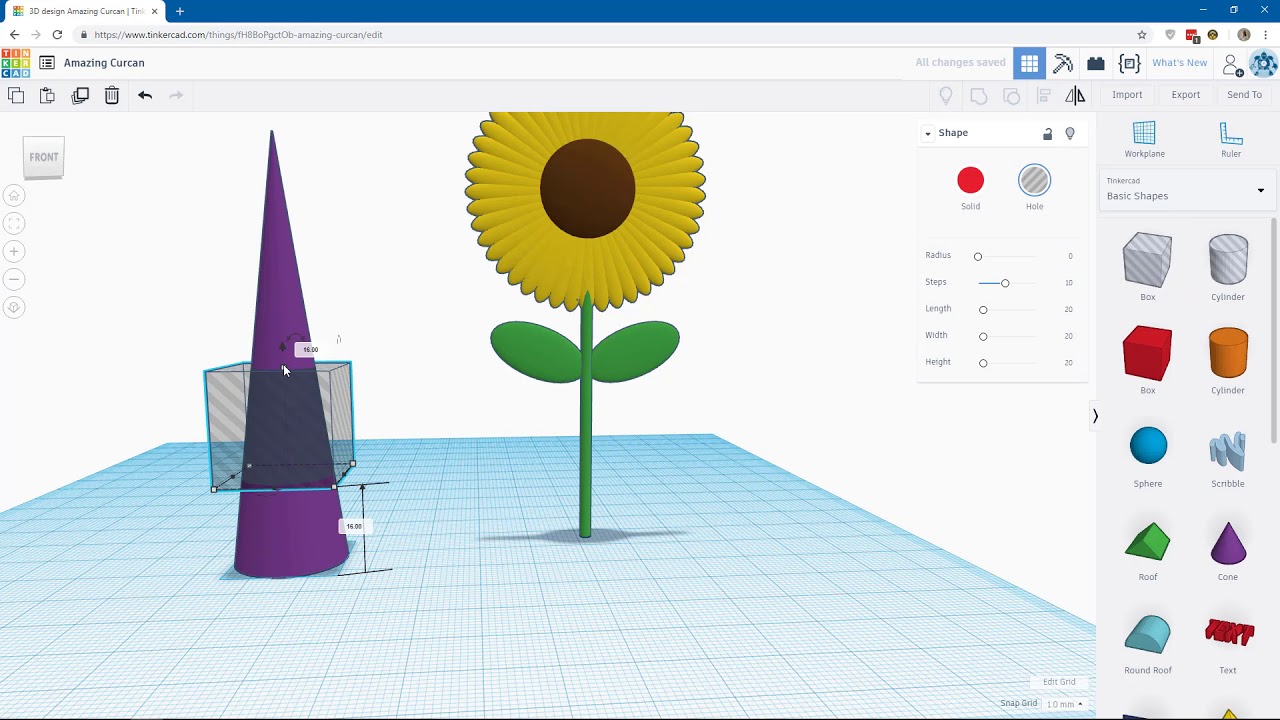Adjust the Steps slider
1280x720 pixels.
click(x=1005, y=283)
